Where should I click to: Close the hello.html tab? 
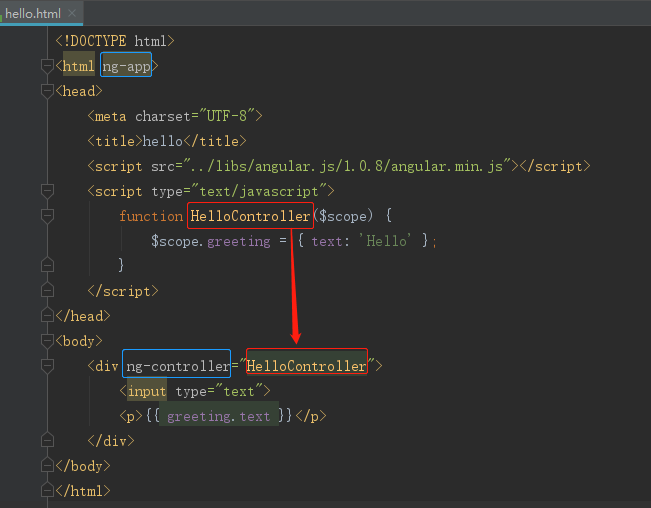point(72,13)
